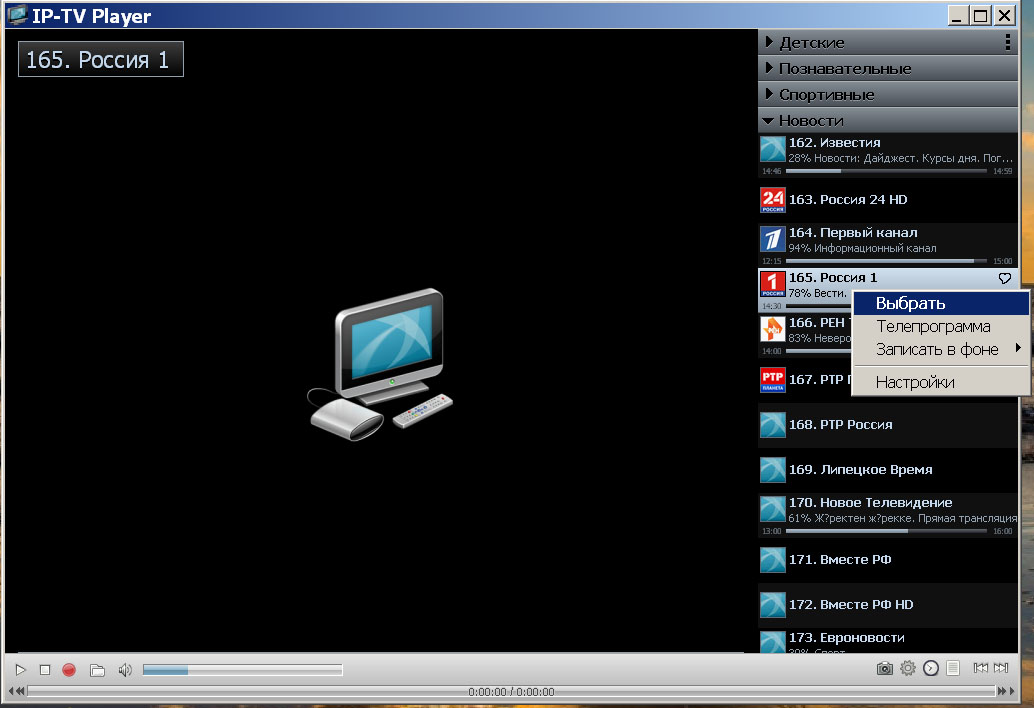Stop playback with the stop button
This screenshot has width=1034, height=708.
(x=45, y=670)
